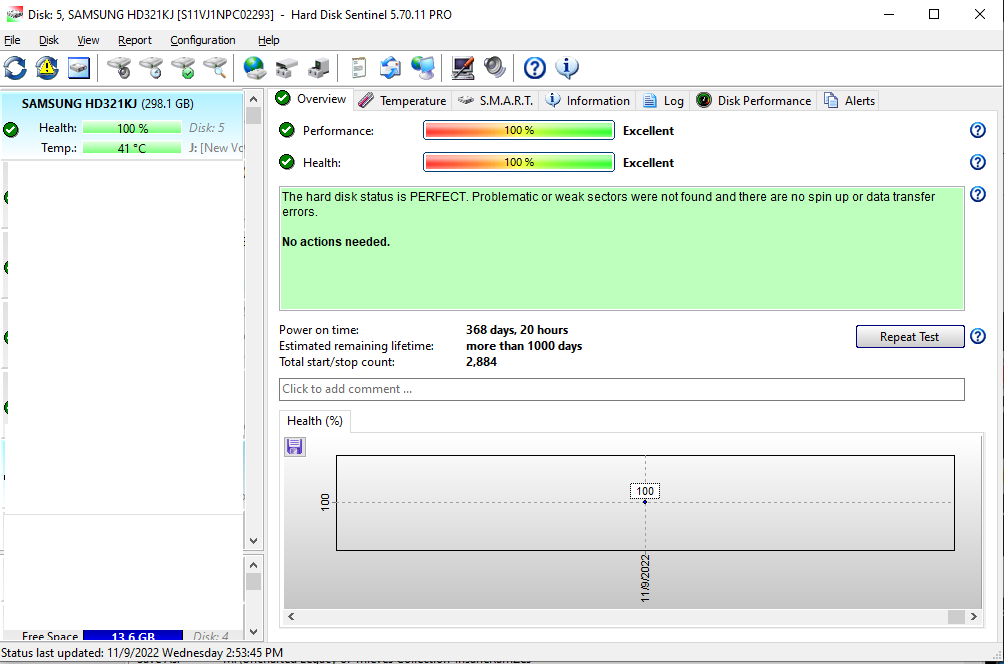Click the Excellent label beside the Performance bar
Viewport: 1004px width, 664px height.
coord(648,130)
